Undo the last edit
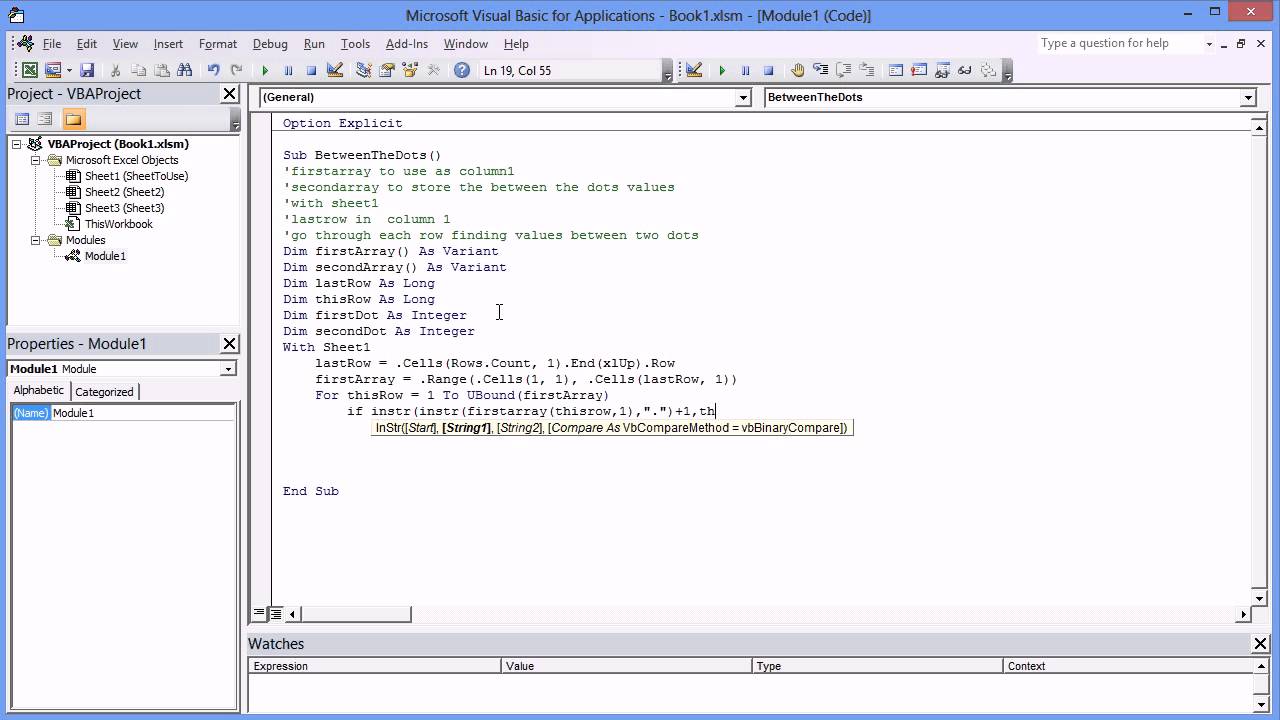This screenshot has height=720, width=1280. (x=213, y=70)
